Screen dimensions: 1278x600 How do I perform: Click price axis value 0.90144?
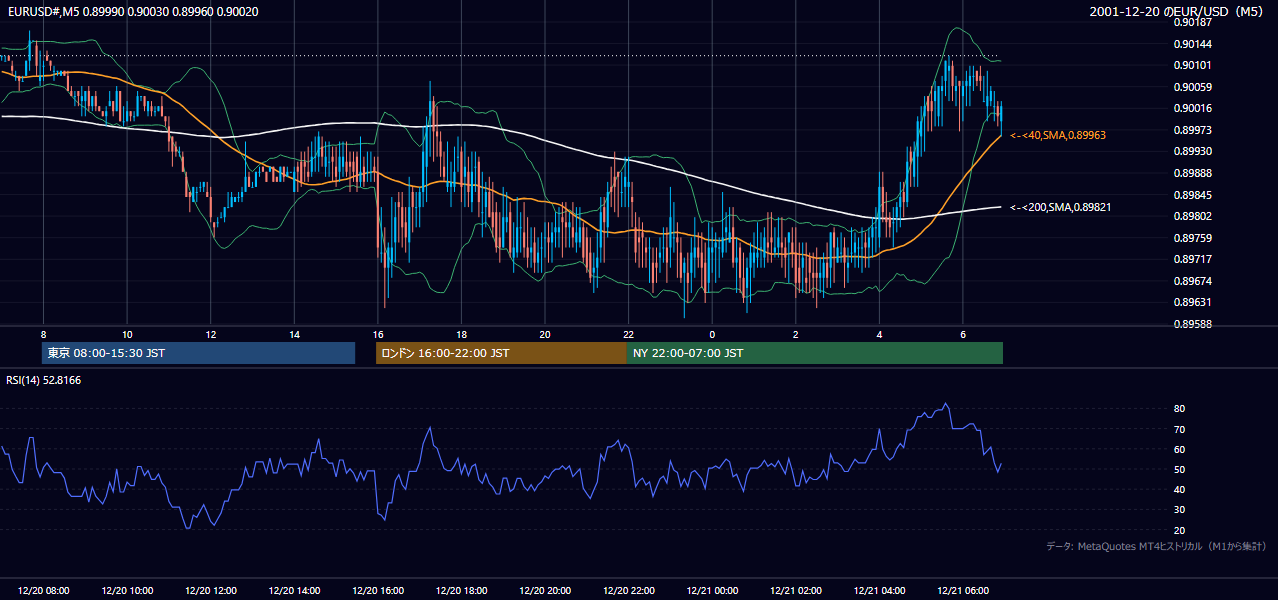click(1192, 44)
